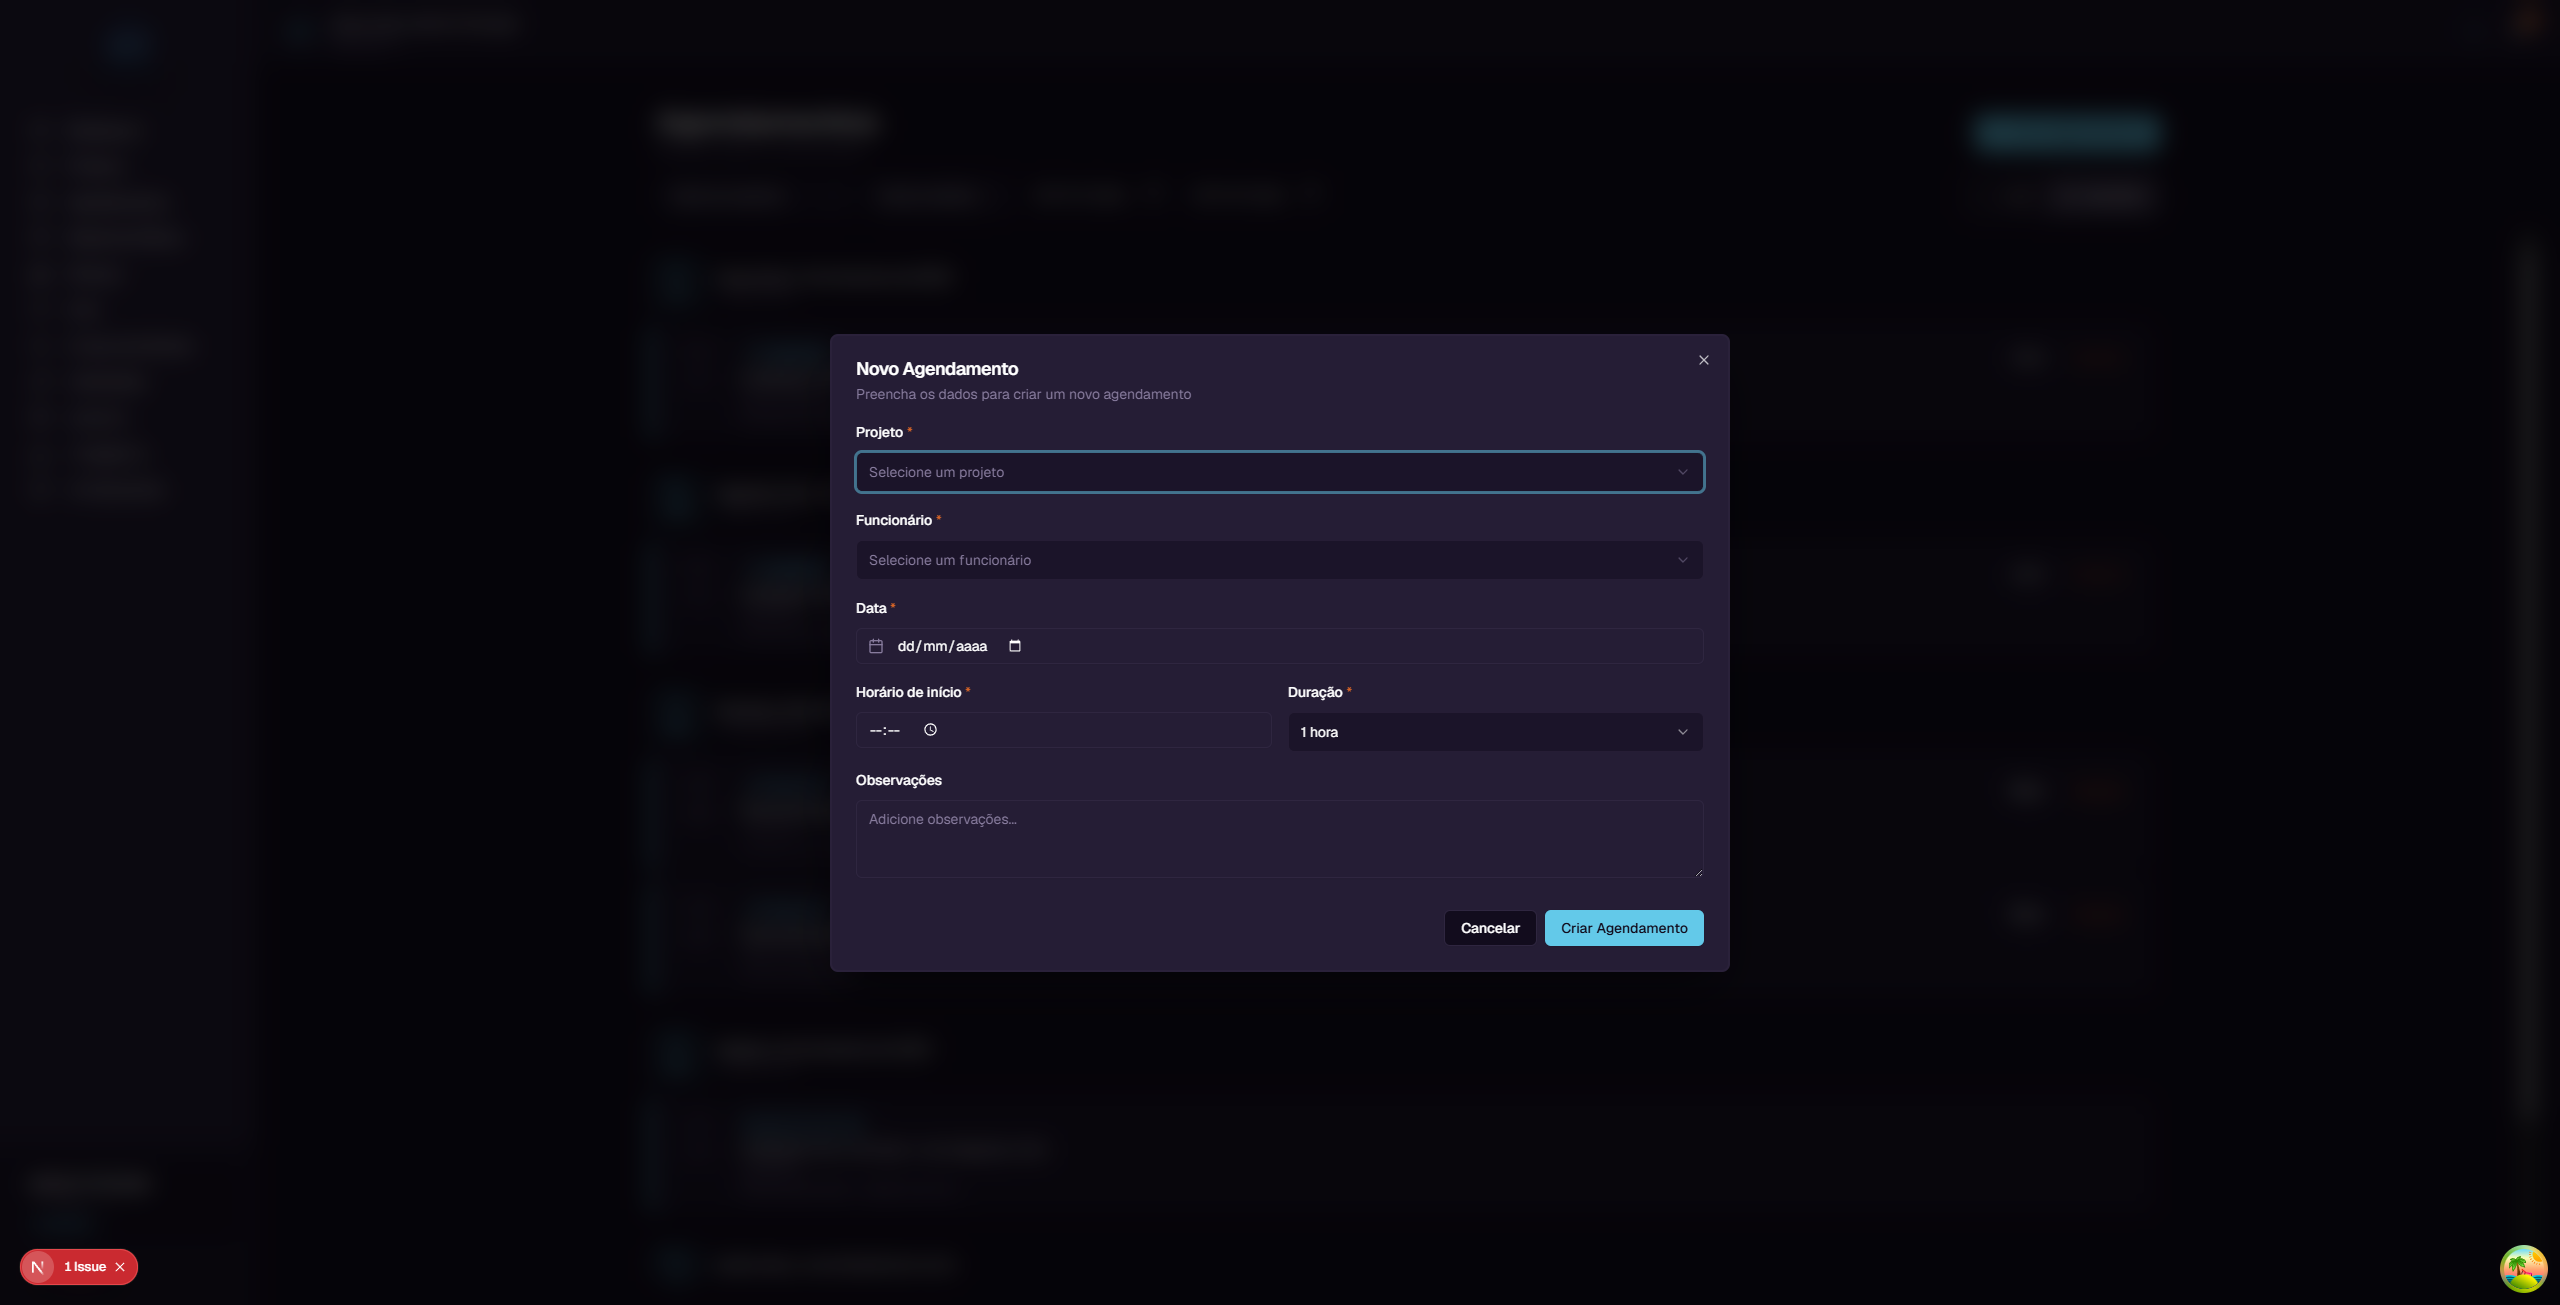
Task: Click the resize handle of the Observações textarea
Action: point(1698,870)
